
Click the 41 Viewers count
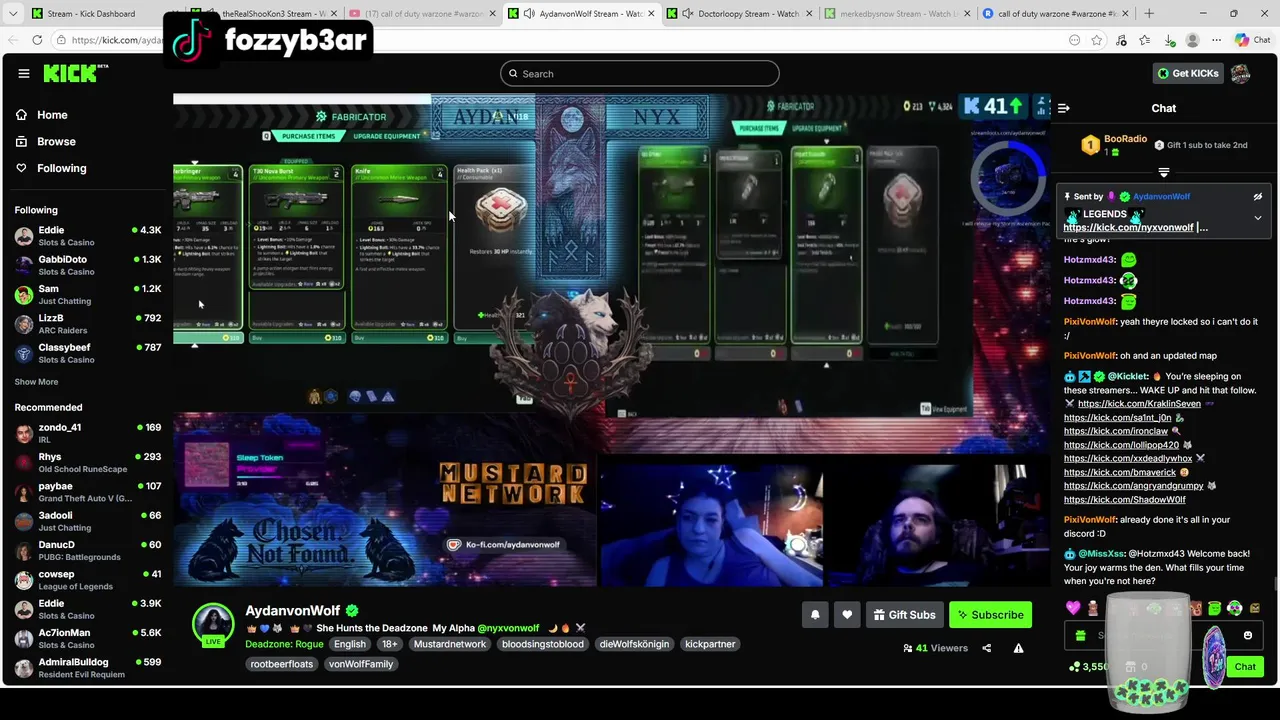point(936,648)
